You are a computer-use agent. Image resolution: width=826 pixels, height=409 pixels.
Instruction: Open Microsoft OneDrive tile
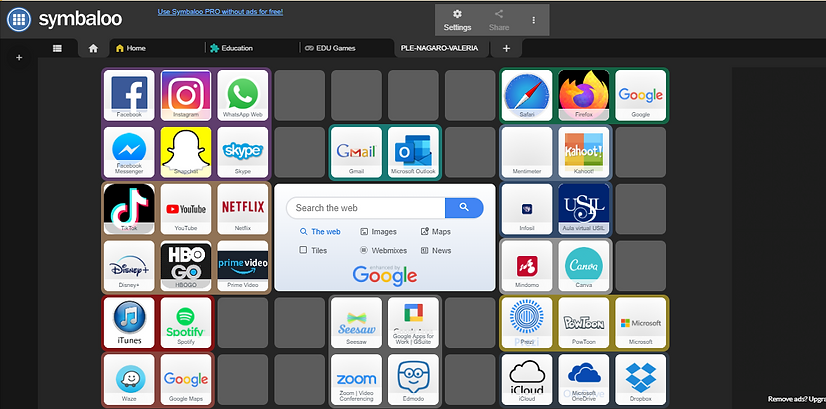coord(584,379)
